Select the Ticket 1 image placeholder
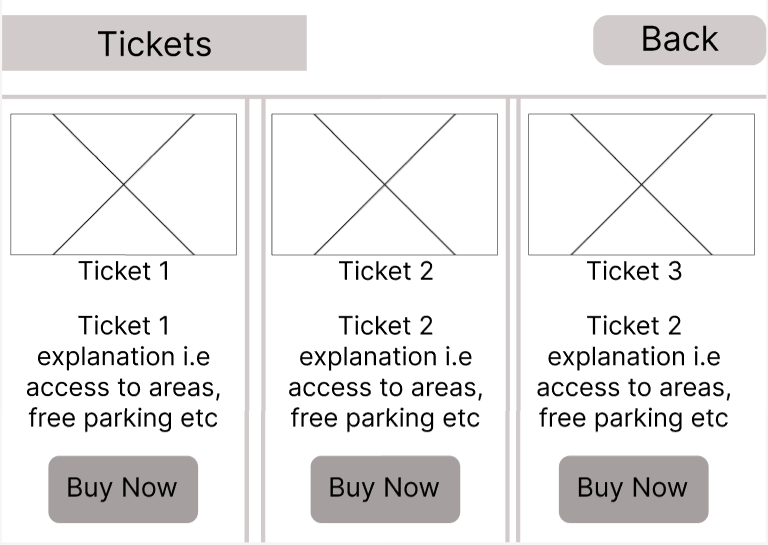Screen dimensions: 768x545 [x=123, y=184]
